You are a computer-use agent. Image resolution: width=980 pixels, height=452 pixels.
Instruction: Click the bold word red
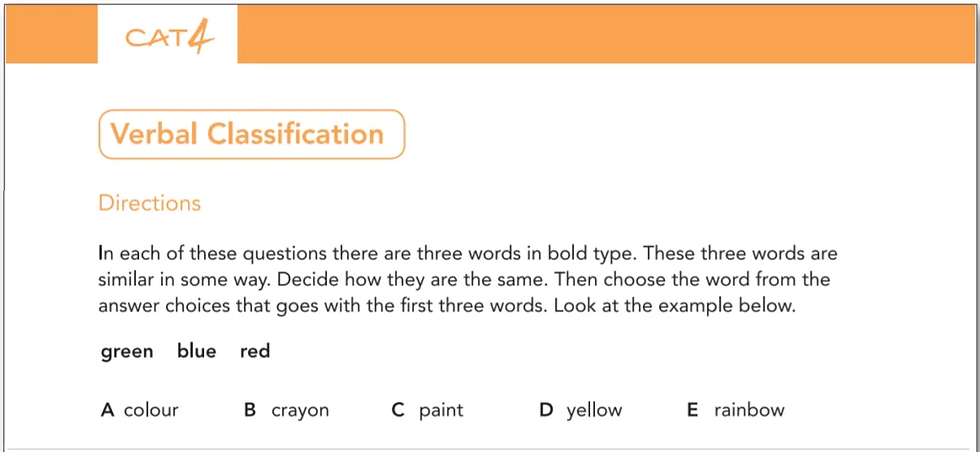255,352
